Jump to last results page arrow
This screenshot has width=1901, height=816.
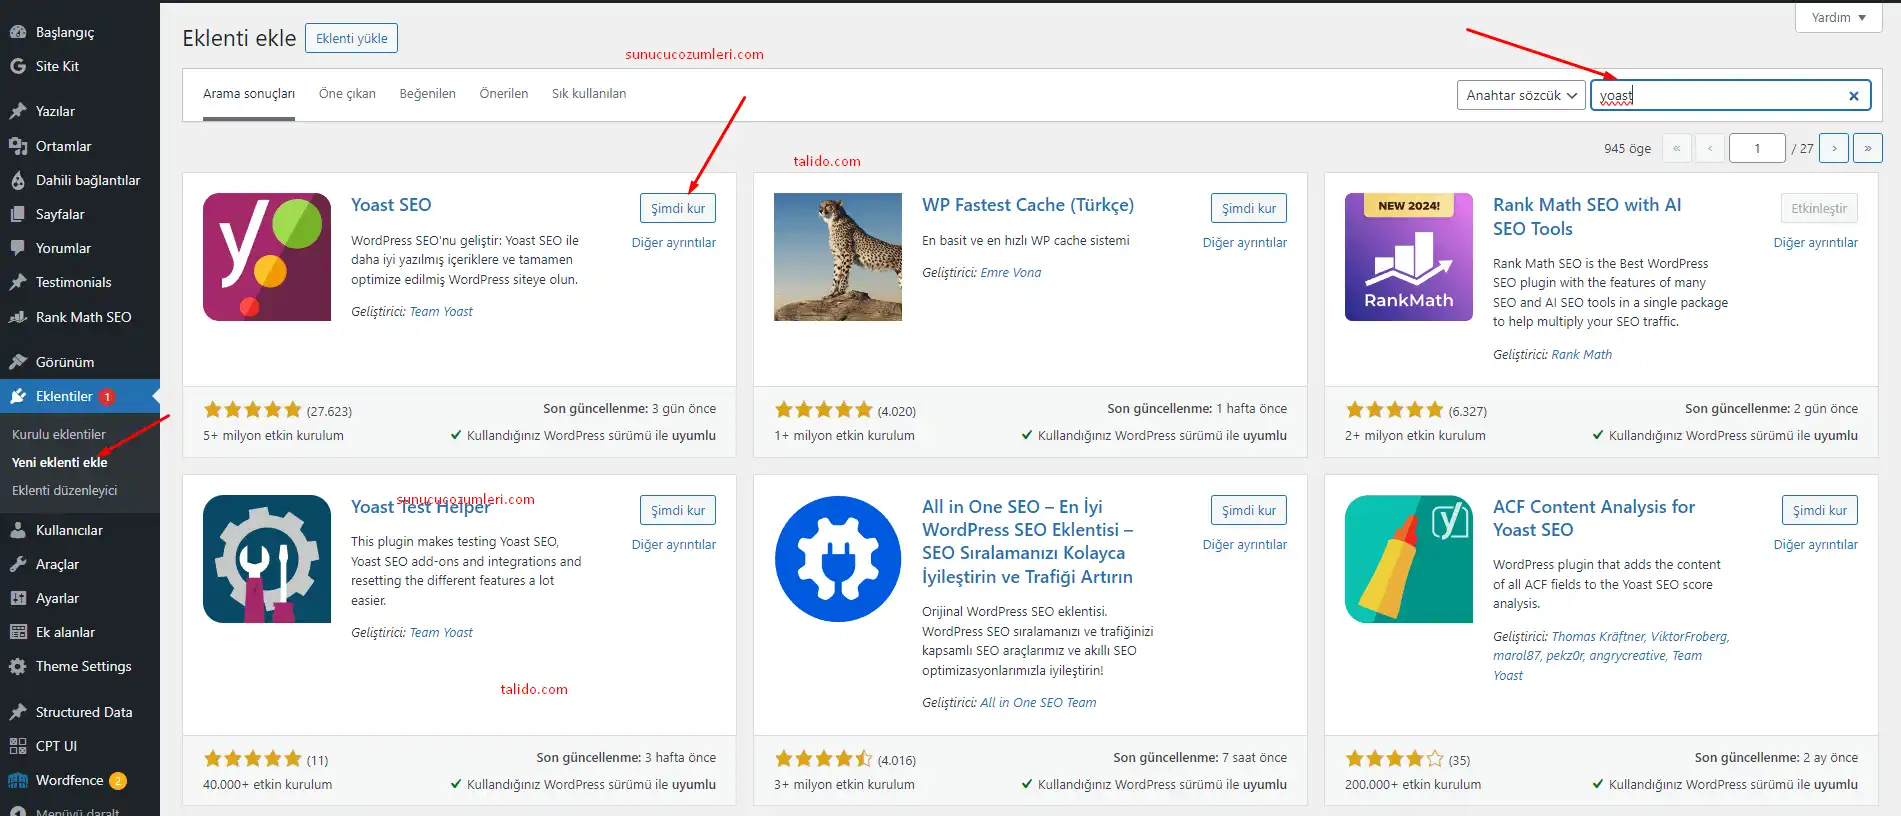coord(1868,148)
